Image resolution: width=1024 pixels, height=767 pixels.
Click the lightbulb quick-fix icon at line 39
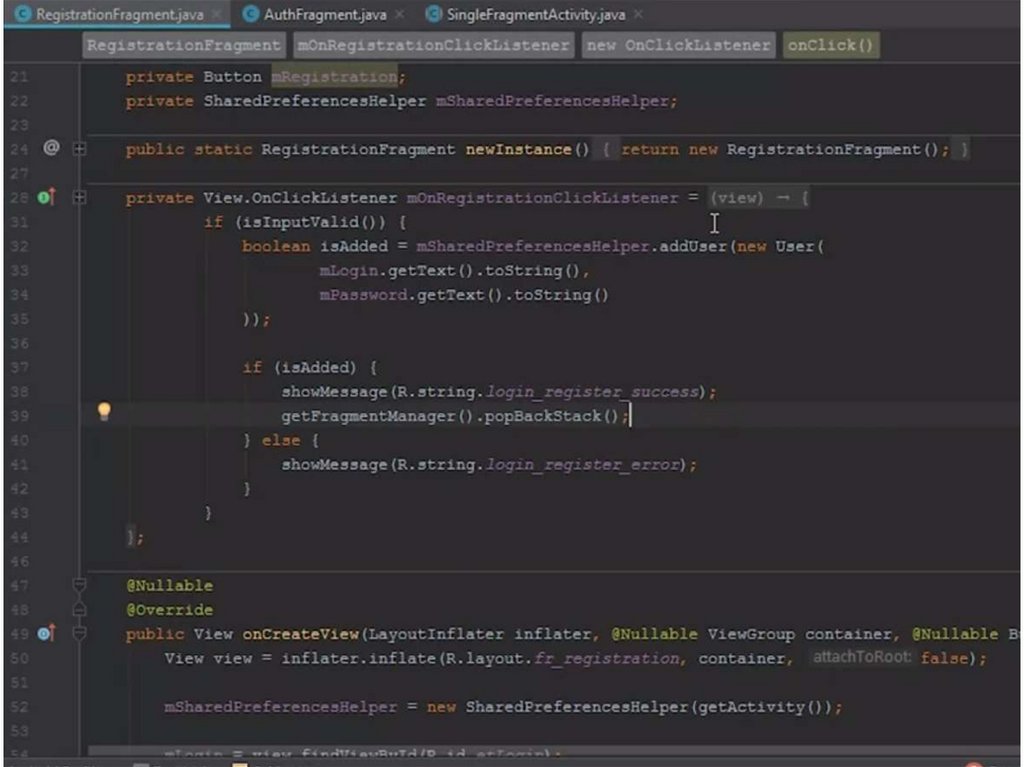coord(103,412)
